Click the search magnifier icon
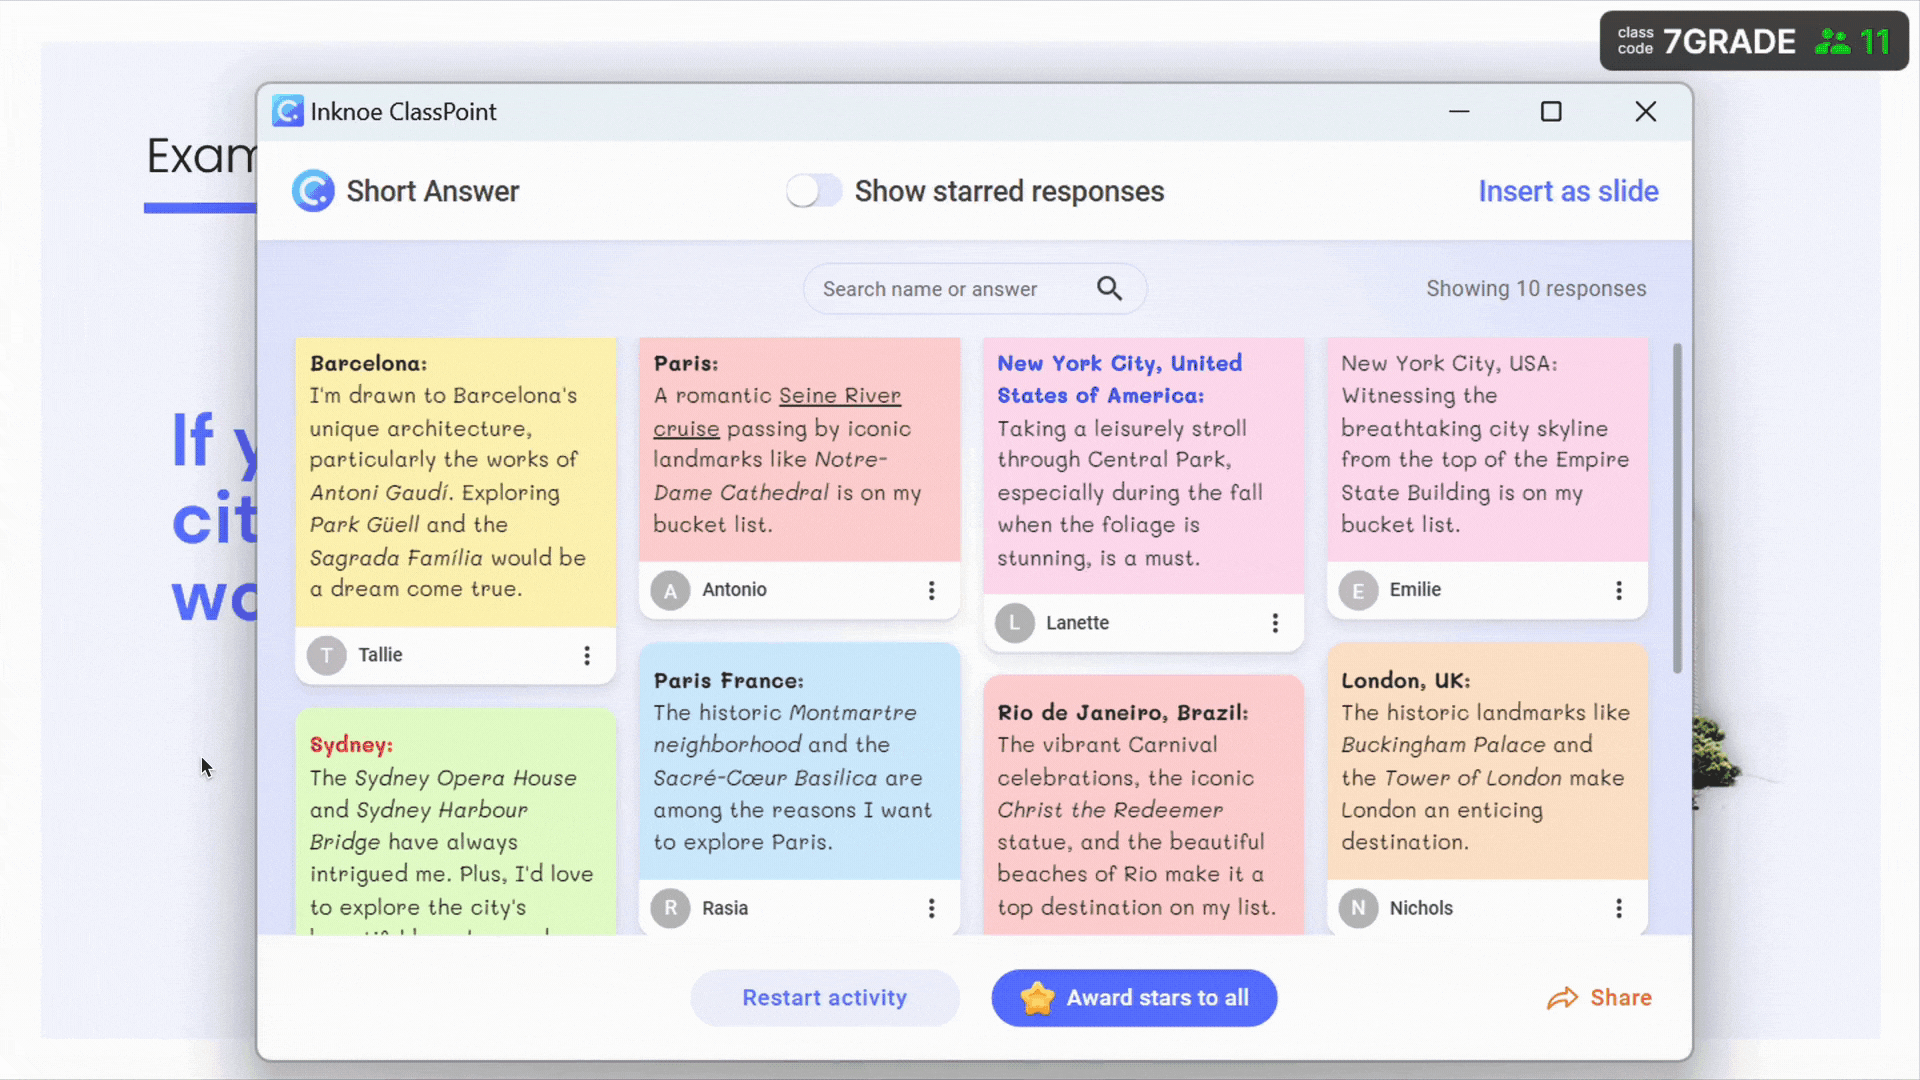Screen dimensions: 1920x1080 (1109, 289)
